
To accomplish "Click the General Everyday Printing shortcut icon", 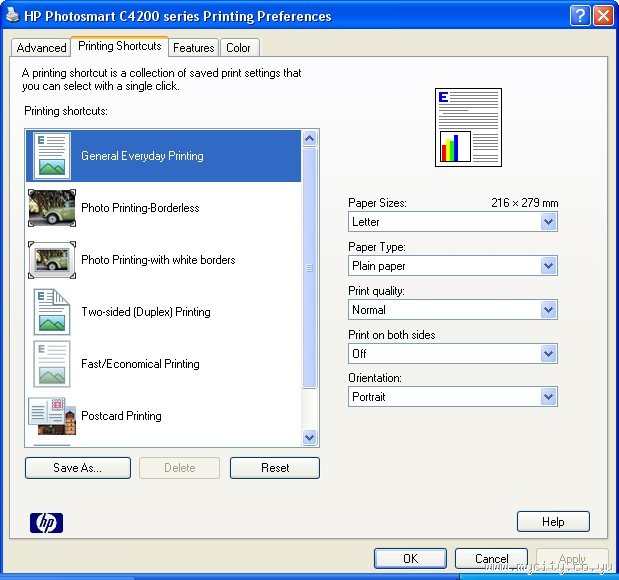I will click(x=52, y=156).
